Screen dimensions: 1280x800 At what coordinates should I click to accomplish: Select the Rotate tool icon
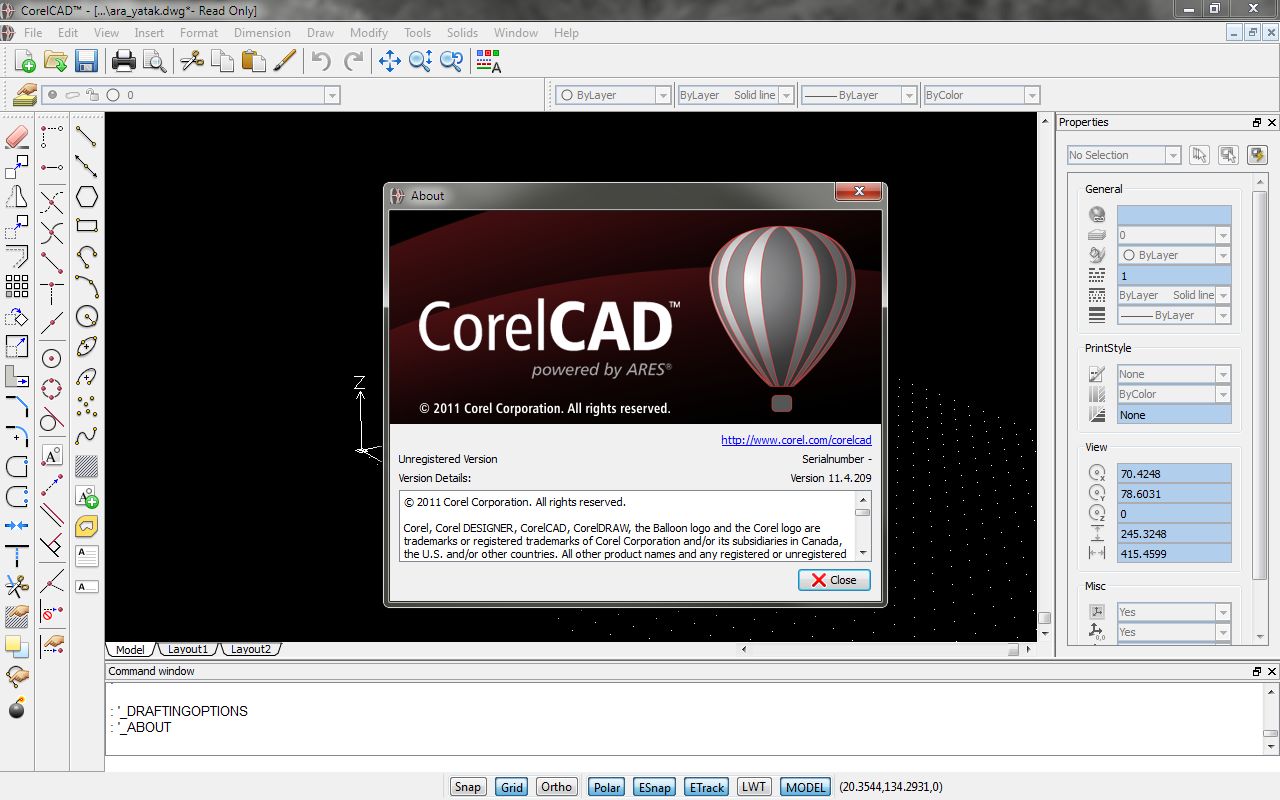click(x=17, y=317)
